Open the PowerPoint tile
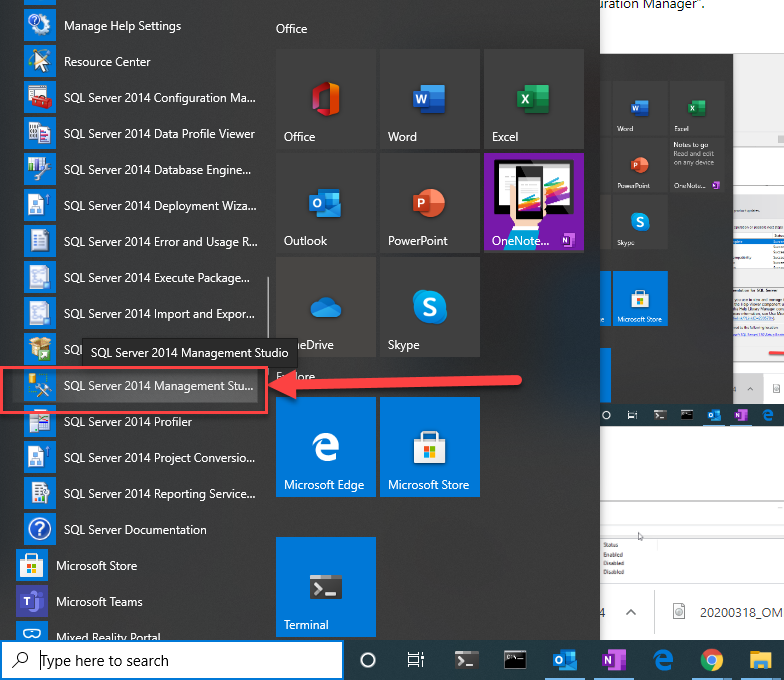 (x=430, y=203)
